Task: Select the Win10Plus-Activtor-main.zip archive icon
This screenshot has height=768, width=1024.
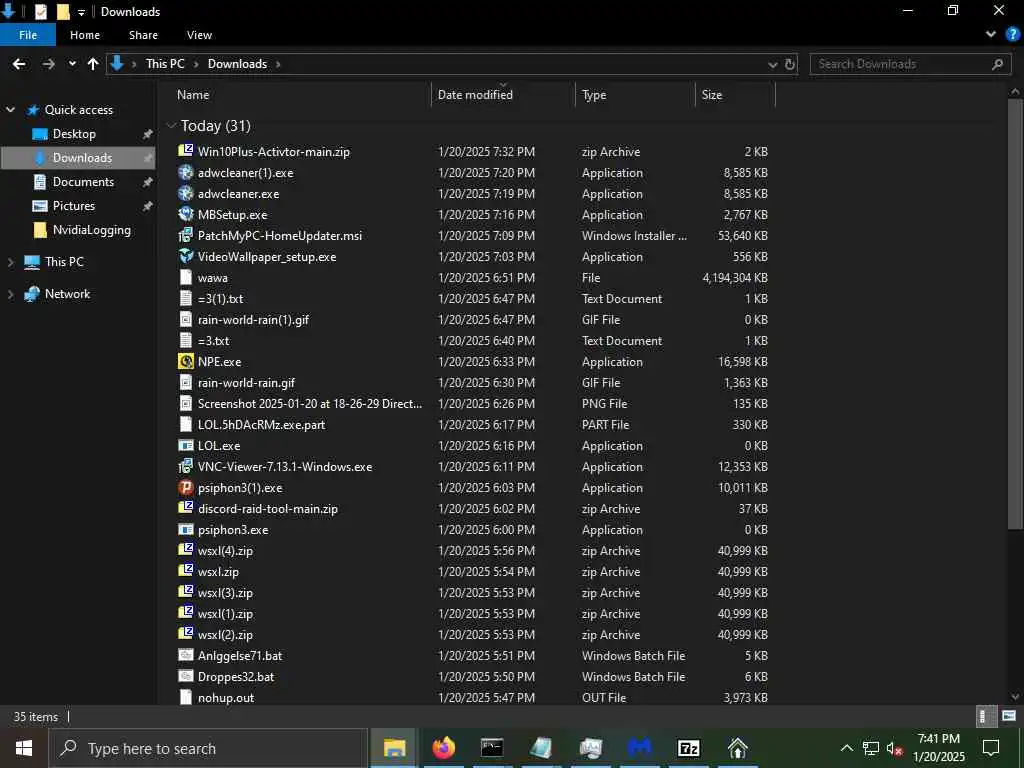Action: click(x=186, y=151)
